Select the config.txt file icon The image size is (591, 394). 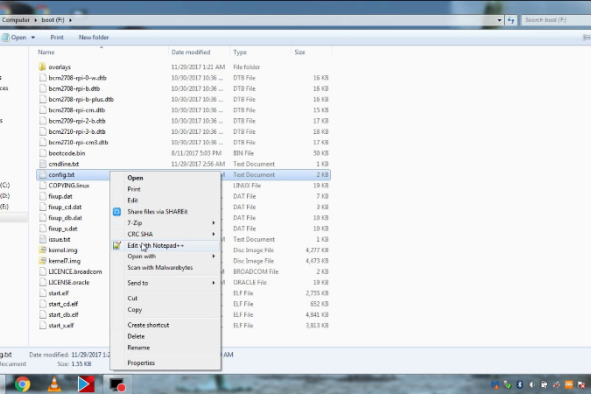[x=43, y=175]
